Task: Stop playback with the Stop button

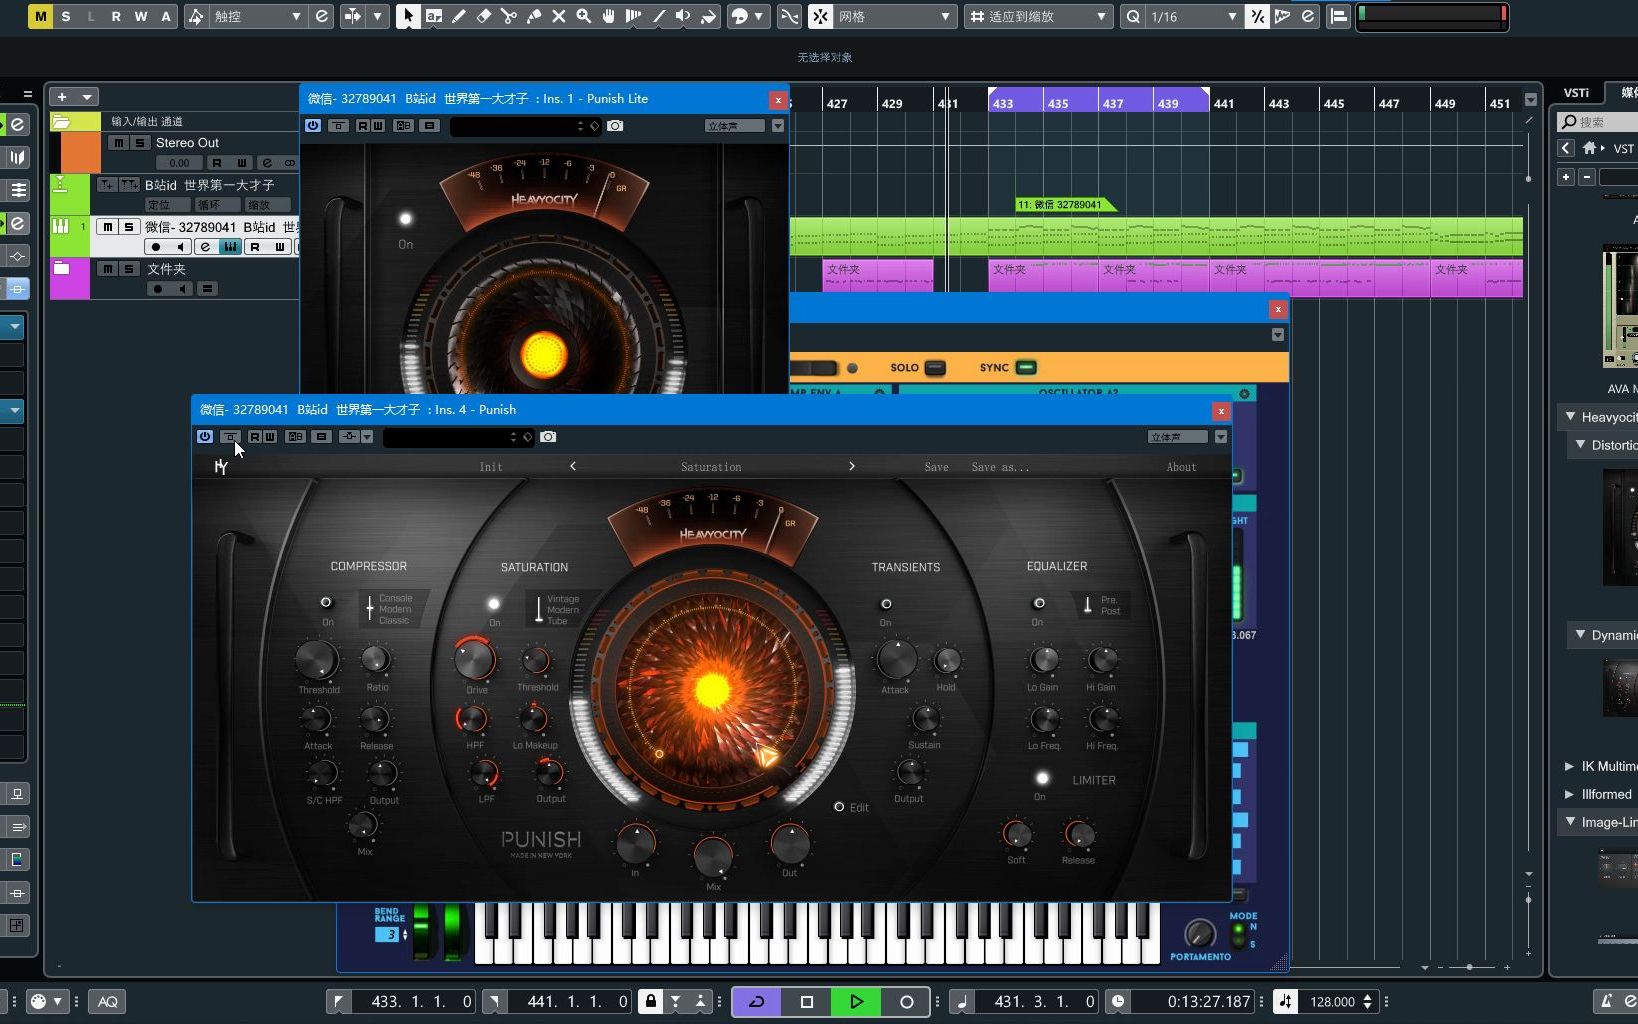Action: tap(807, 1001)
